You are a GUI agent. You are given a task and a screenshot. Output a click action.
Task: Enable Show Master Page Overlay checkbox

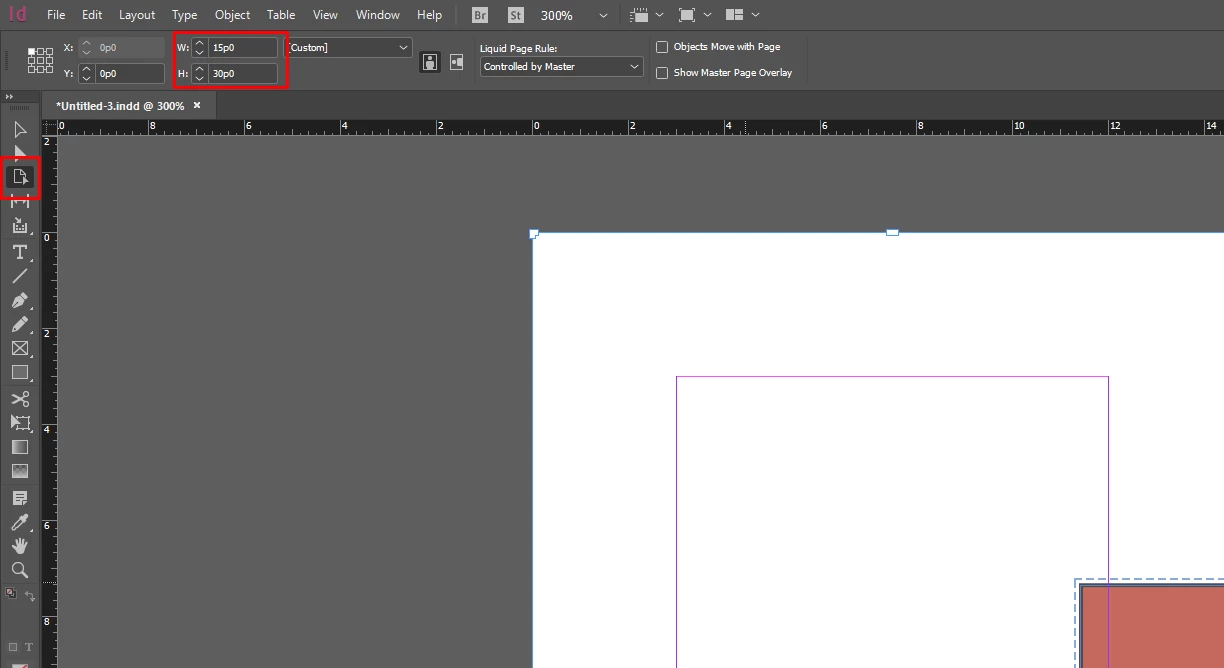click(662, 73)
